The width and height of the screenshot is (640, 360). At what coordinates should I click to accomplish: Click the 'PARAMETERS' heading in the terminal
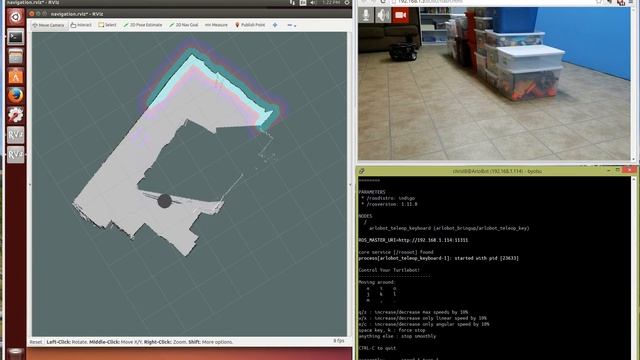tap(372, 192)
